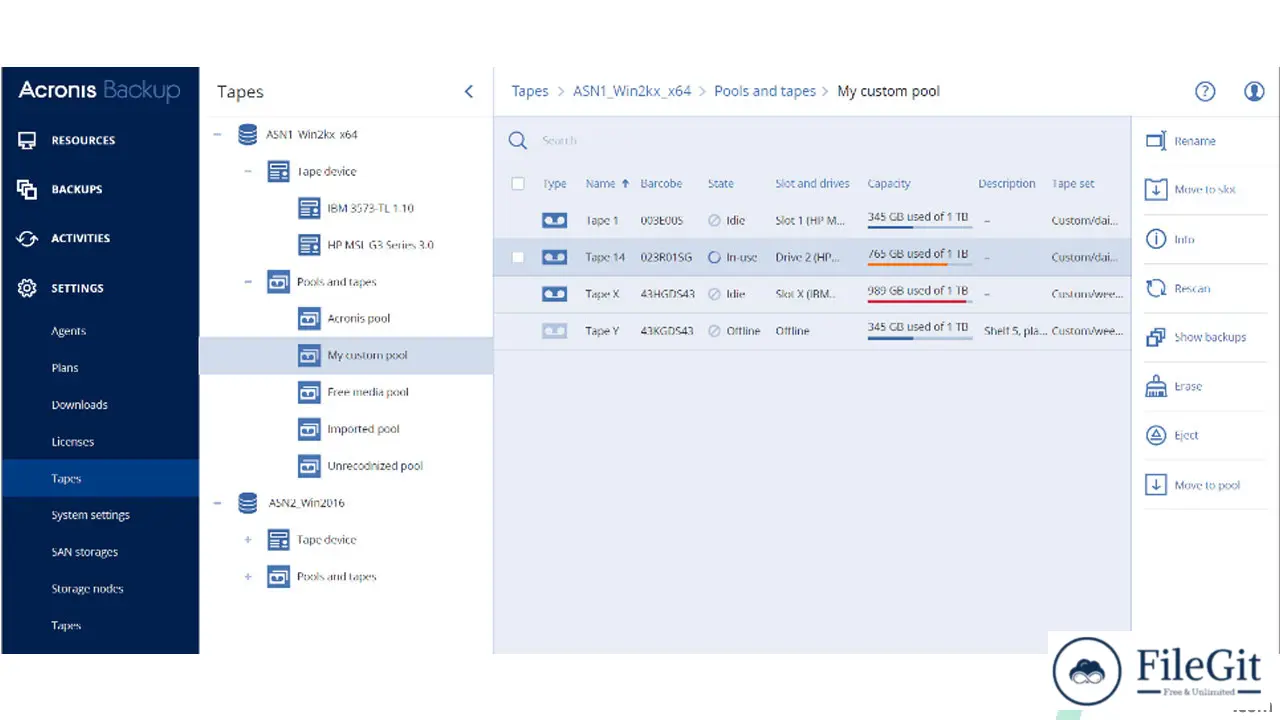Viewport: 1280px width, 720px height.
Task: Collapse Tape device under ASN1
Action: pyautogui.click(x=248, y=171)
